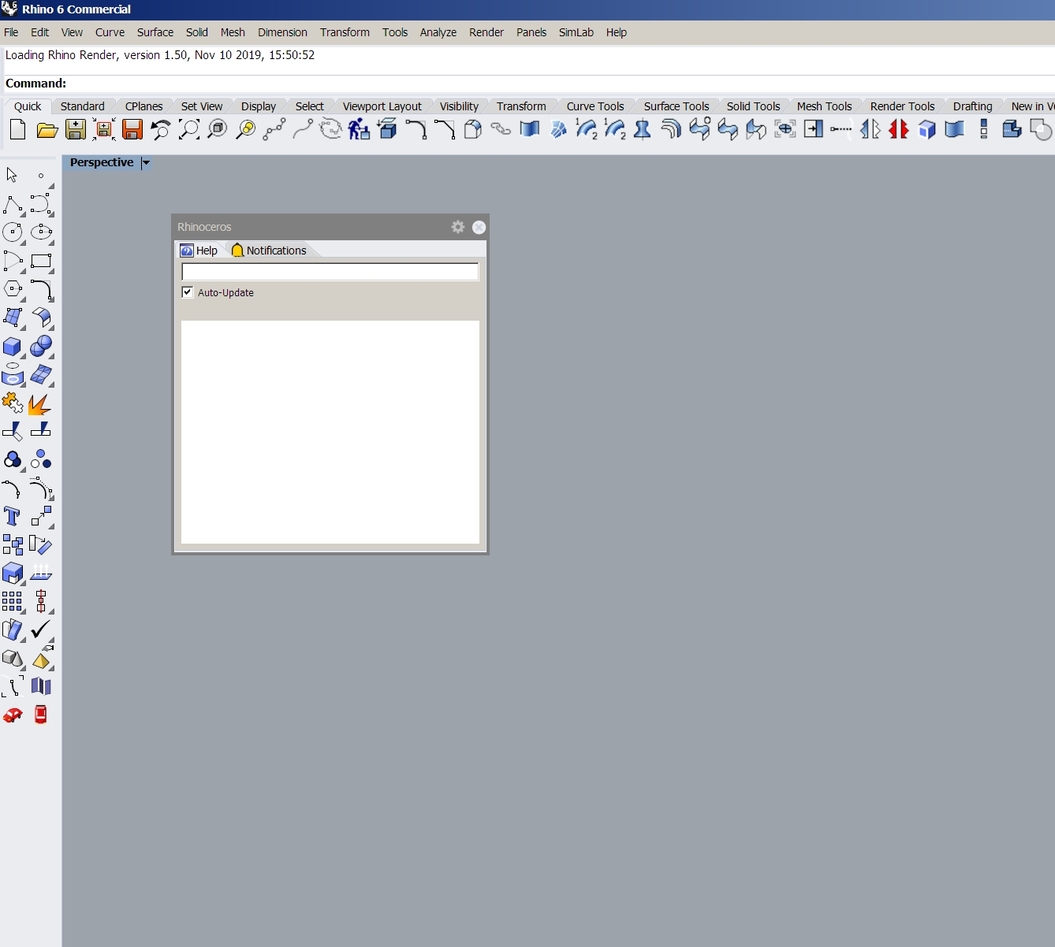Screen dimensions: 1055x947
Task: Click the Fillet Curves arc icon in sidebar
Action: [x=40, y=289]
